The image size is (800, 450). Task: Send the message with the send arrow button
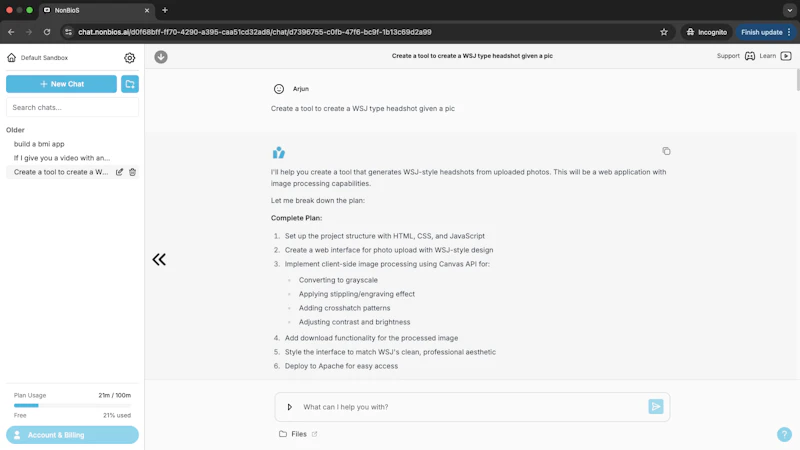[x=656, y=407]
